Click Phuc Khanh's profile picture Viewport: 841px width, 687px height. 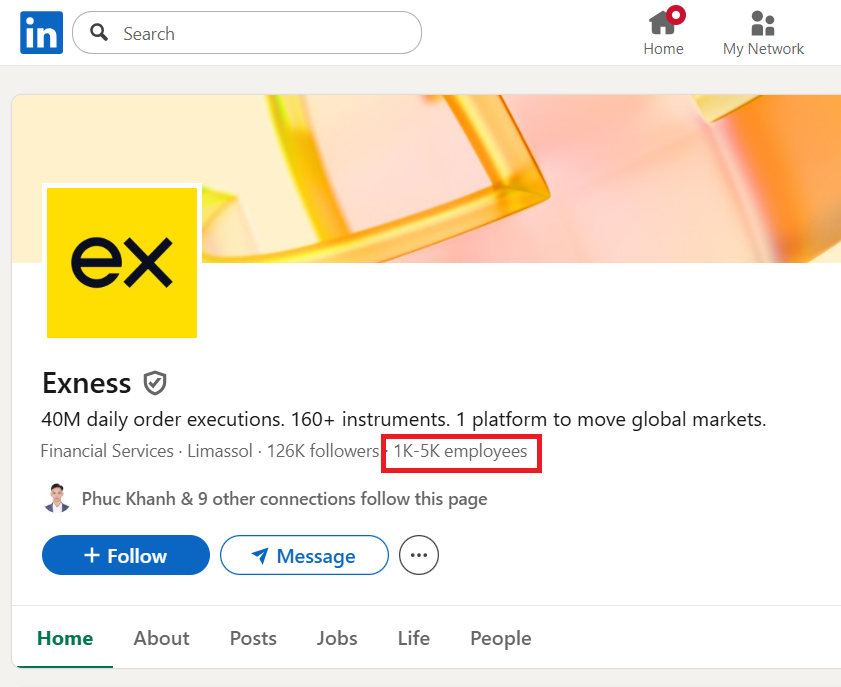pos(57,498)
